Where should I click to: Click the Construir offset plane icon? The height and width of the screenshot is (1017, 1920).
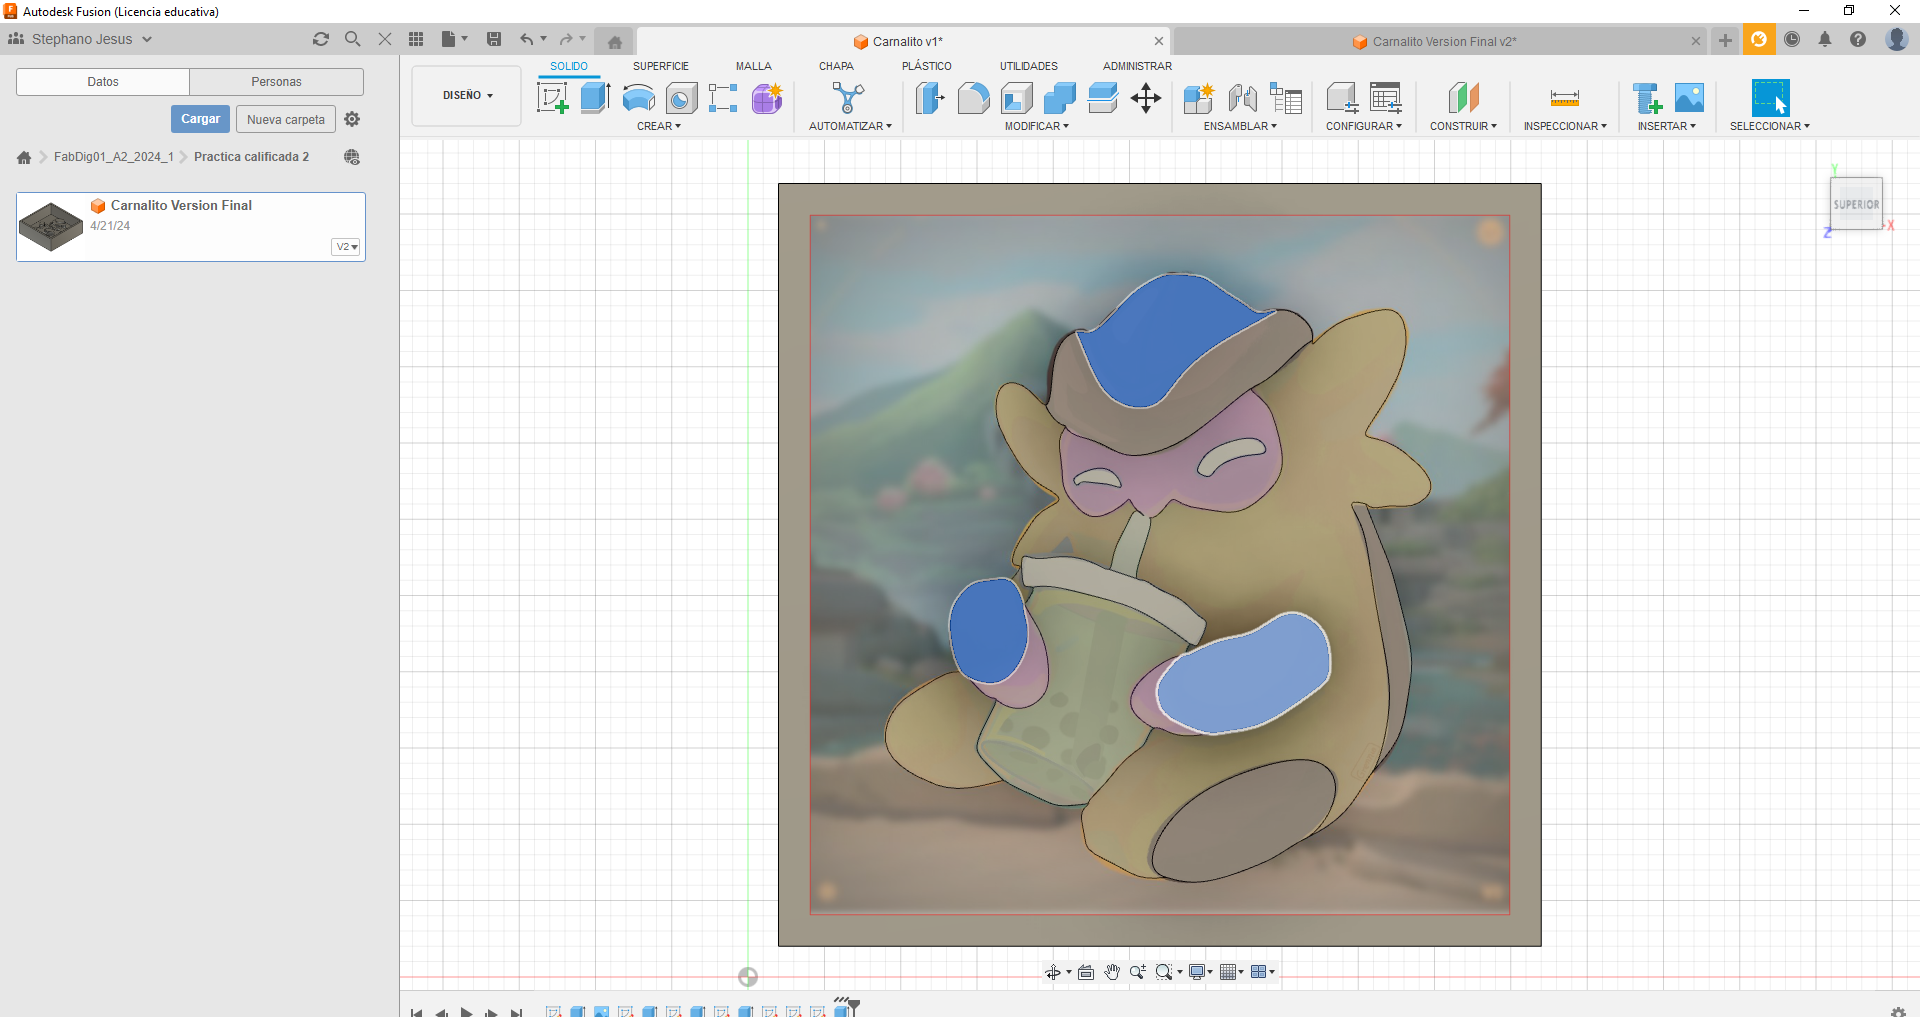(1463, 98)
